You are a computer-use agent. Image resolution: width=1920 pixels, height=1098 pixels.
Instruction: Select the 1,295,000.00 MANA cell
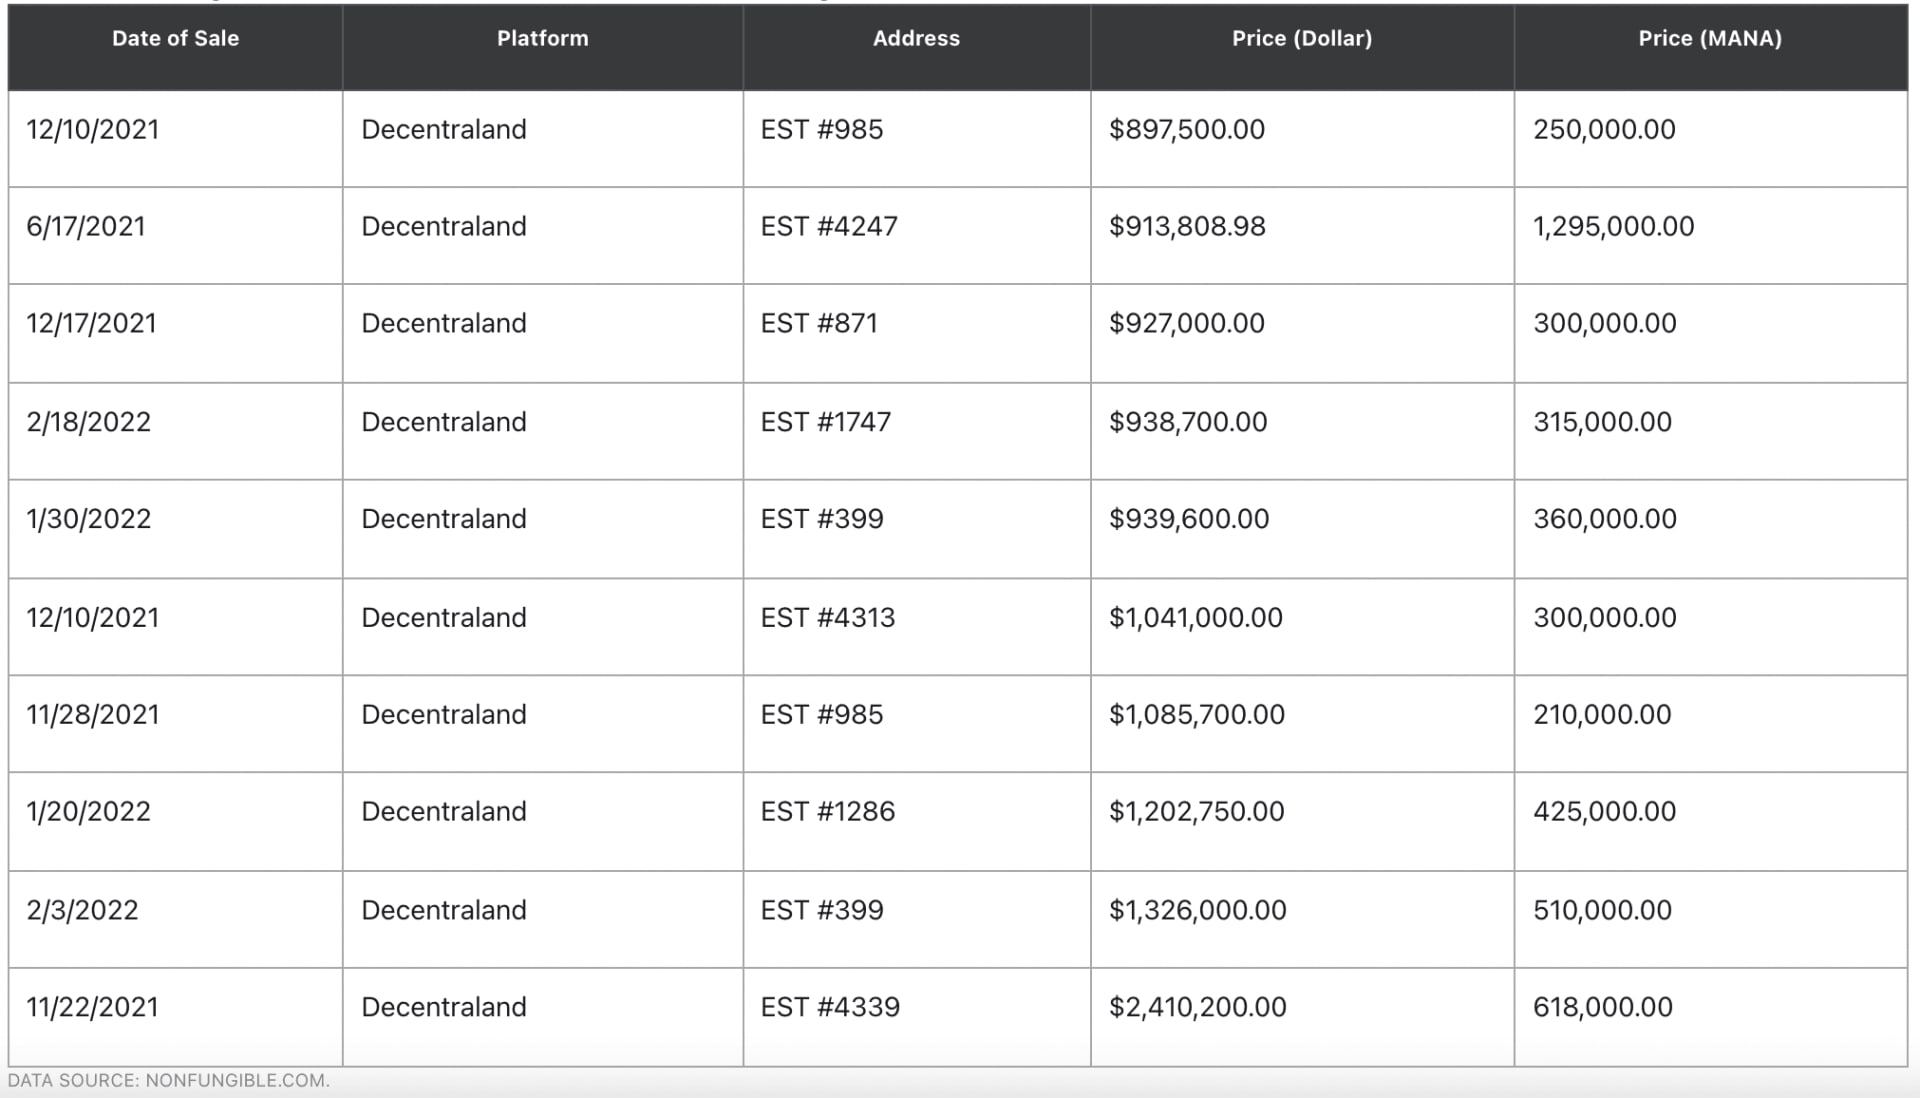(1613, 227)
